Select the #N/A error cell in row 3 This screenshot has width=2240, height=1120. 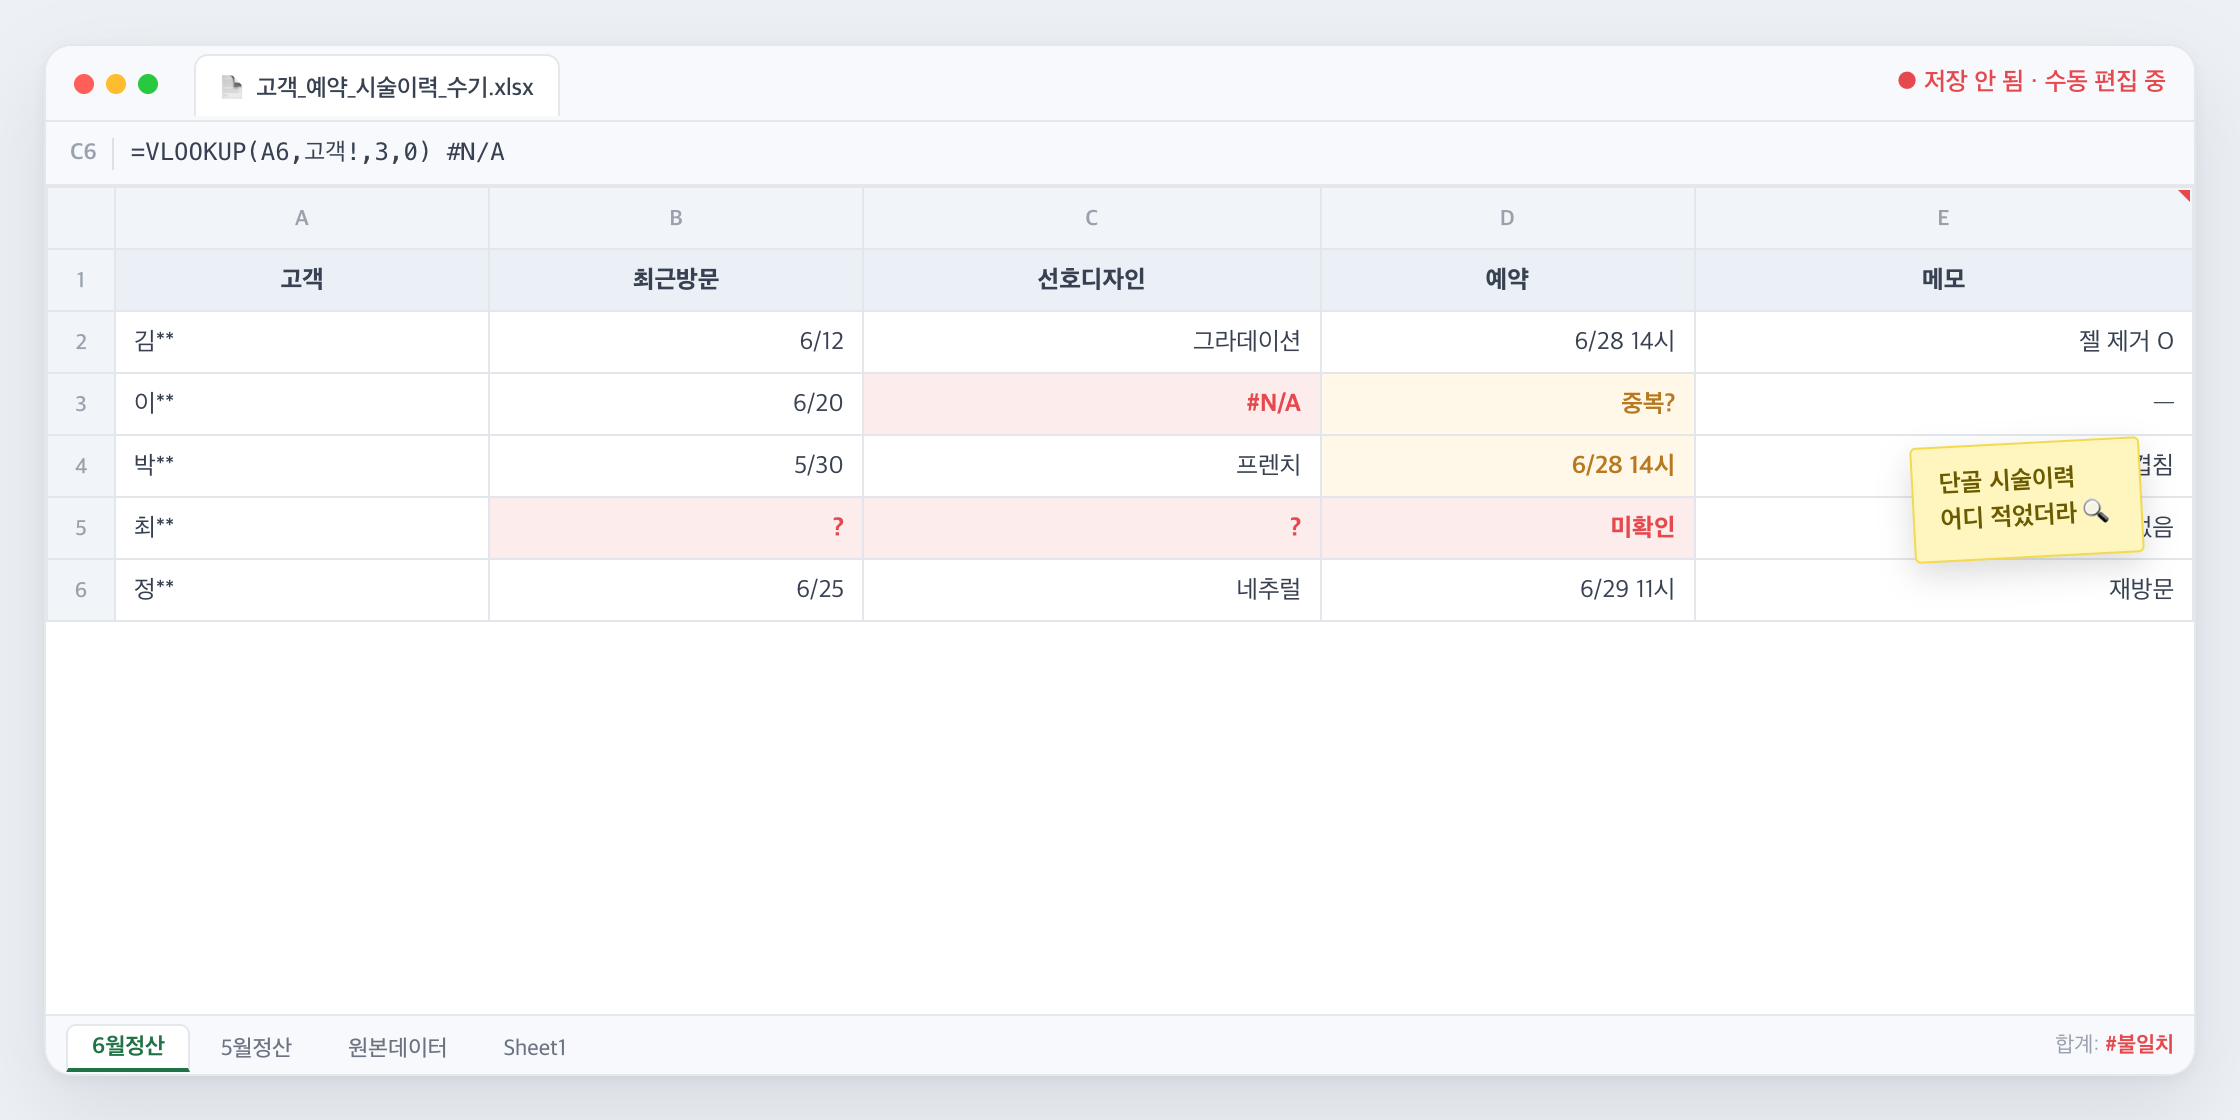tap(1092, 404)
